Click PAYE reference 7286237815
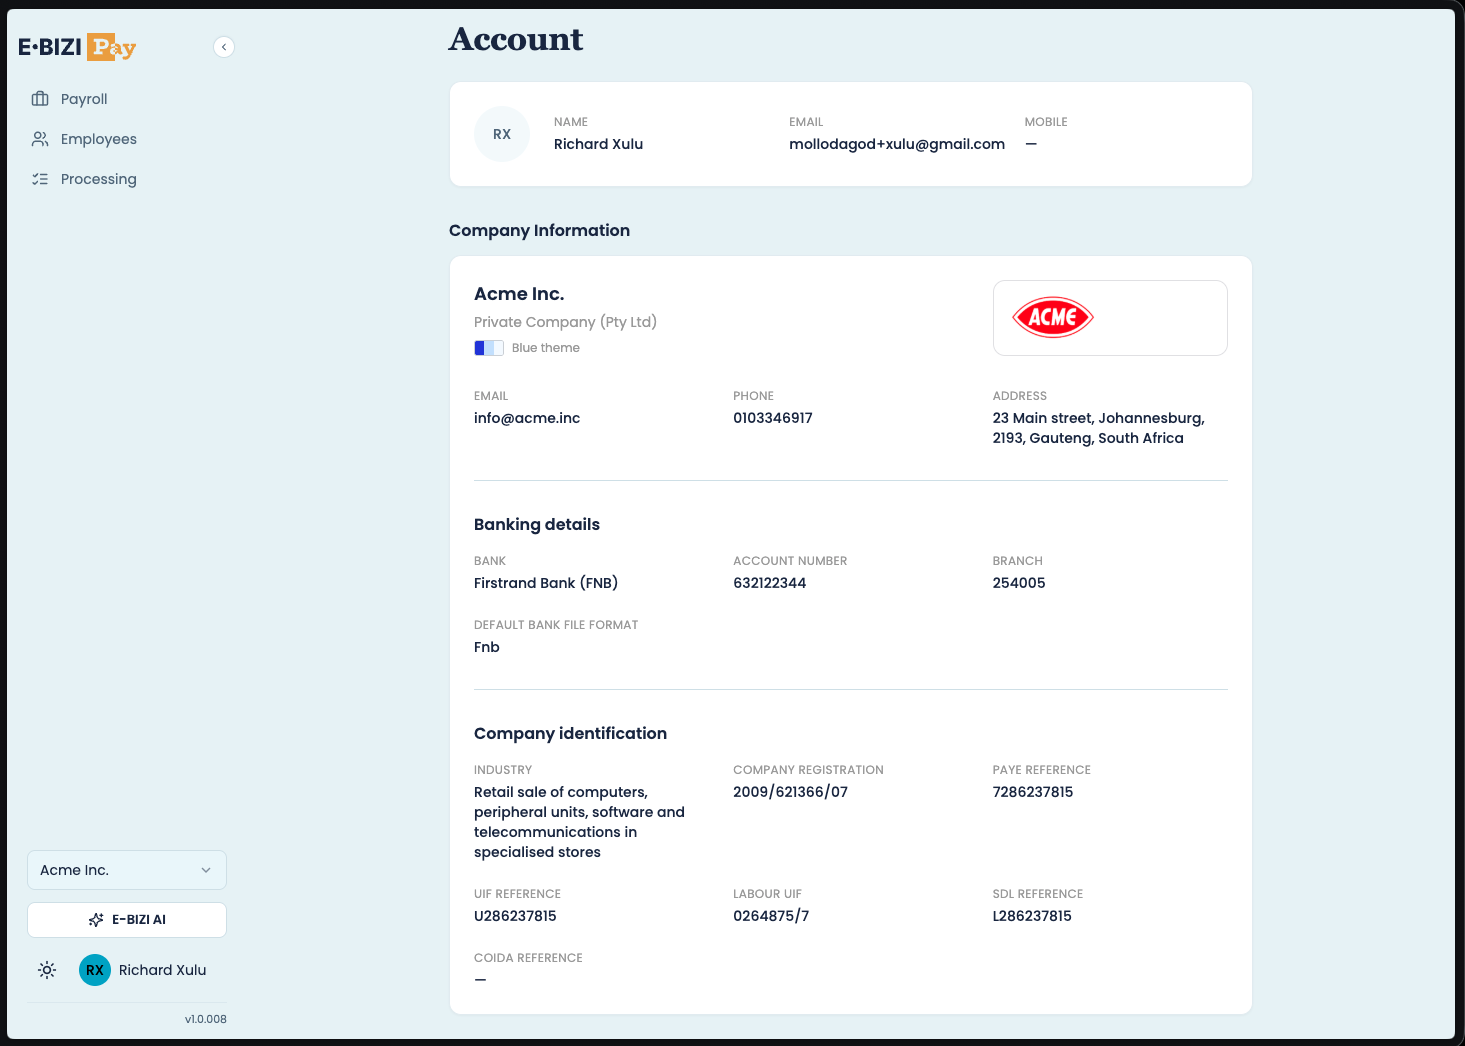 (1033, 792)
